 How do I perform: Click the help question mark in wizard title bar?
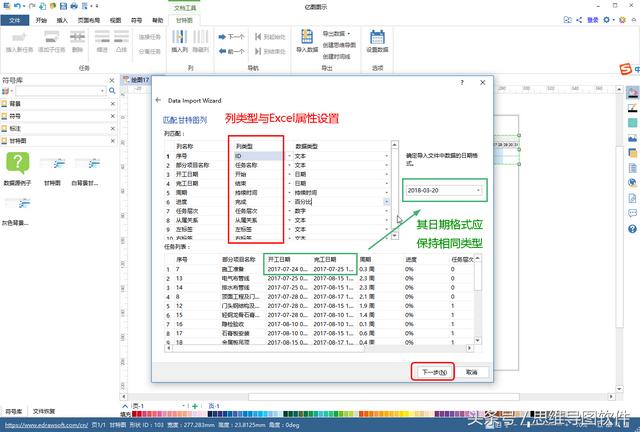point(462,82)
